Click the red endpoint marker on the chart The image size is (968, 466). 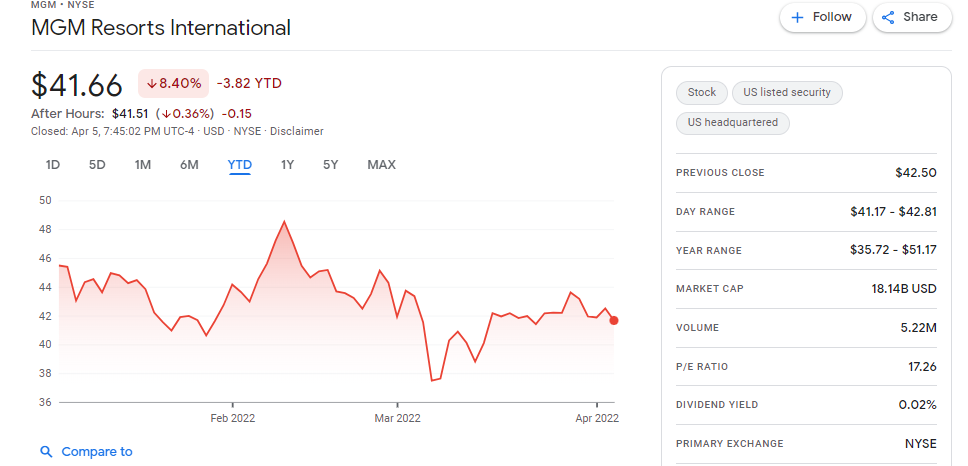[x=614, y=320]
